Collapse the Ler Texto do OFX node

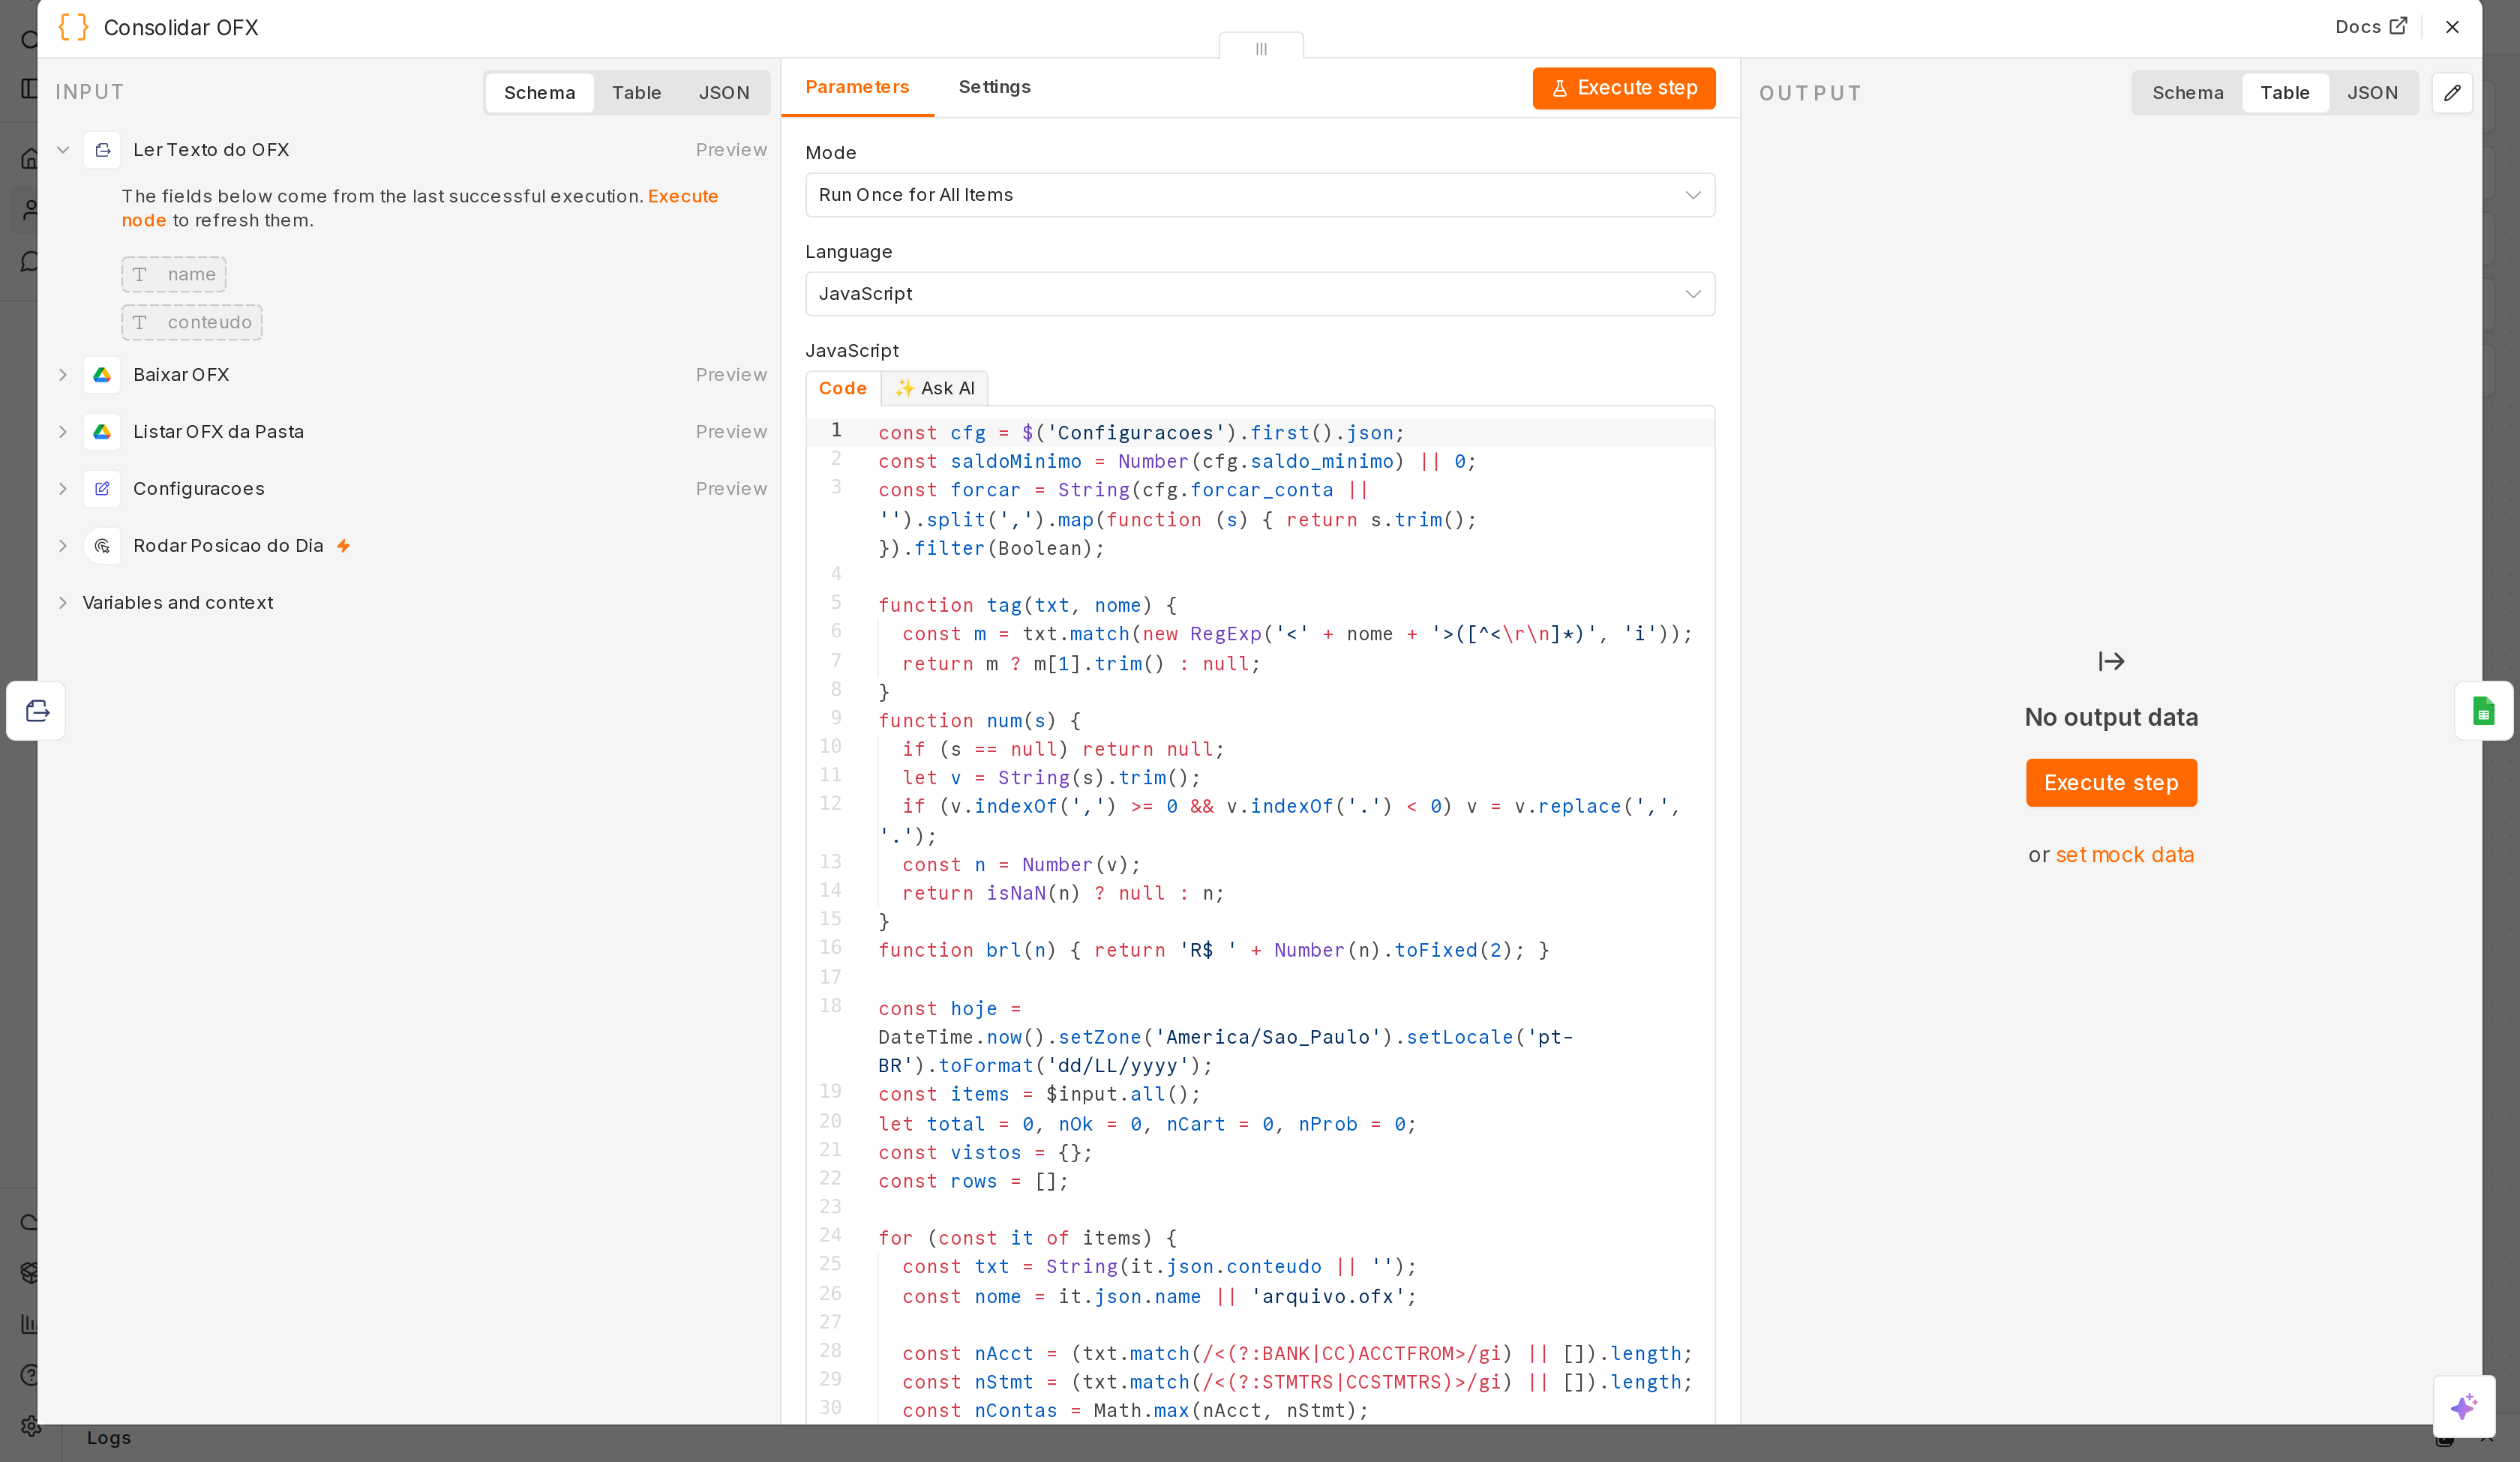click(x=63, y=150)
